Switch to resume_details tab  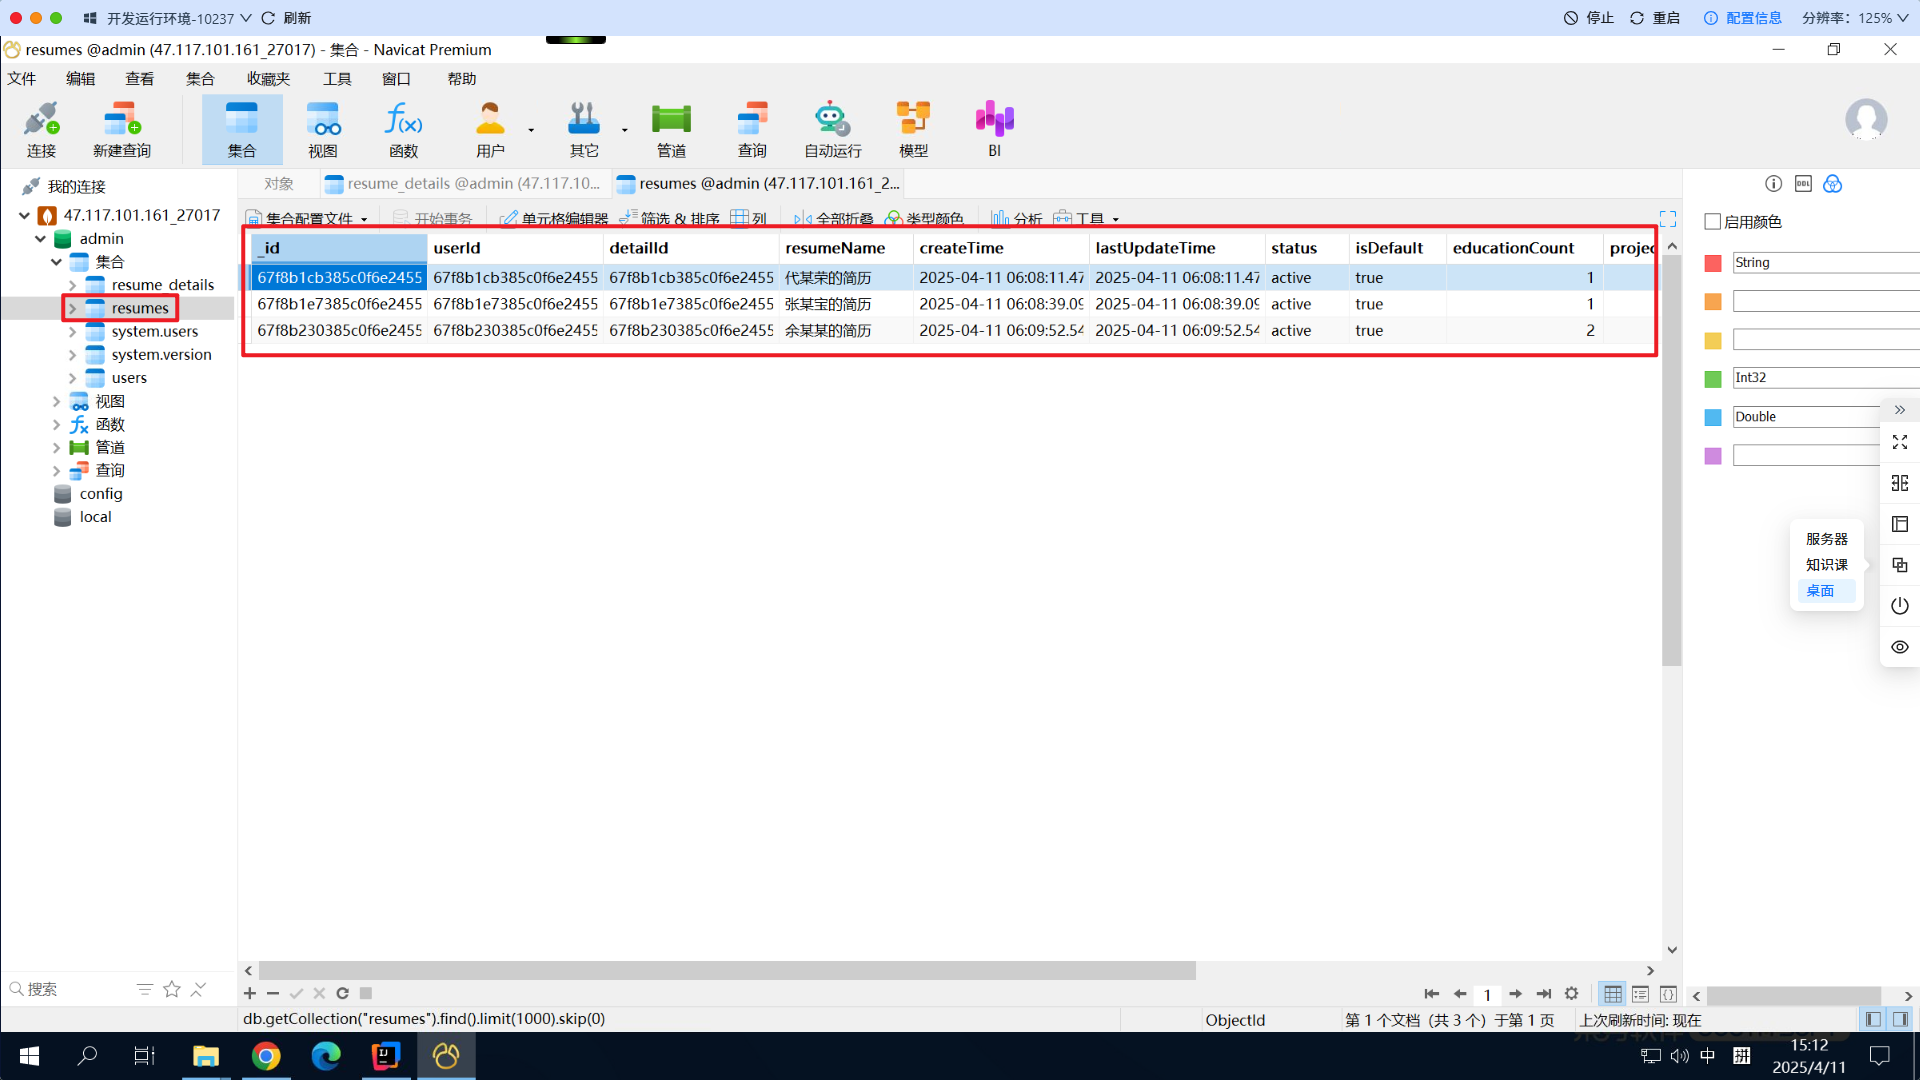coord(463,184)
